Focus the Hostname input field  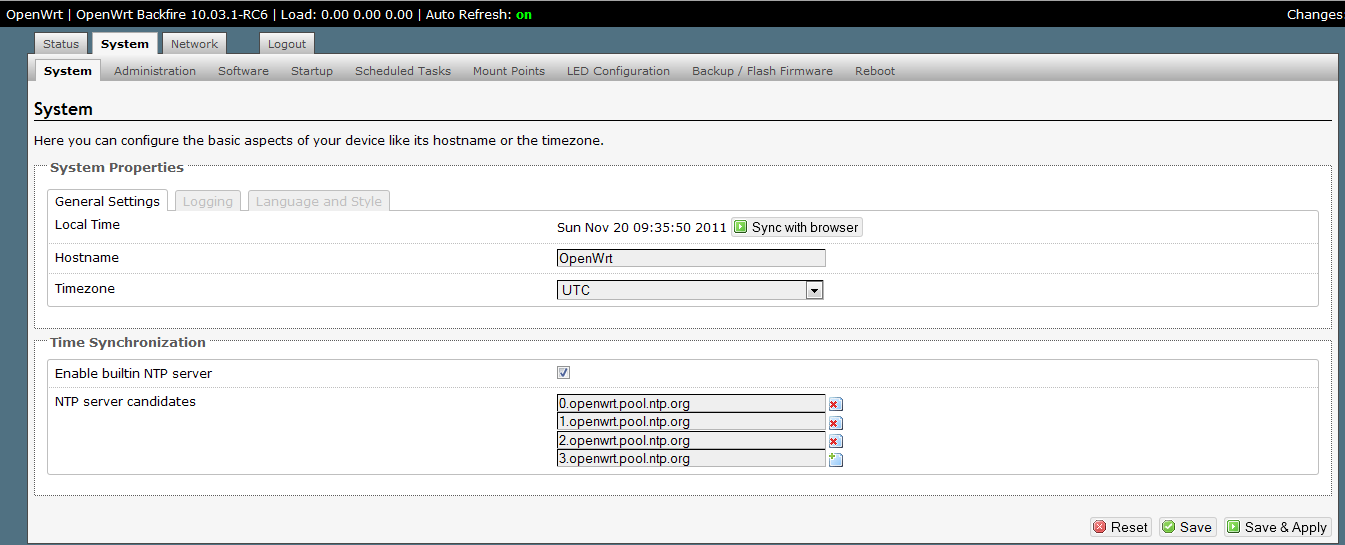pyautogui.click(x=691, y=258)
